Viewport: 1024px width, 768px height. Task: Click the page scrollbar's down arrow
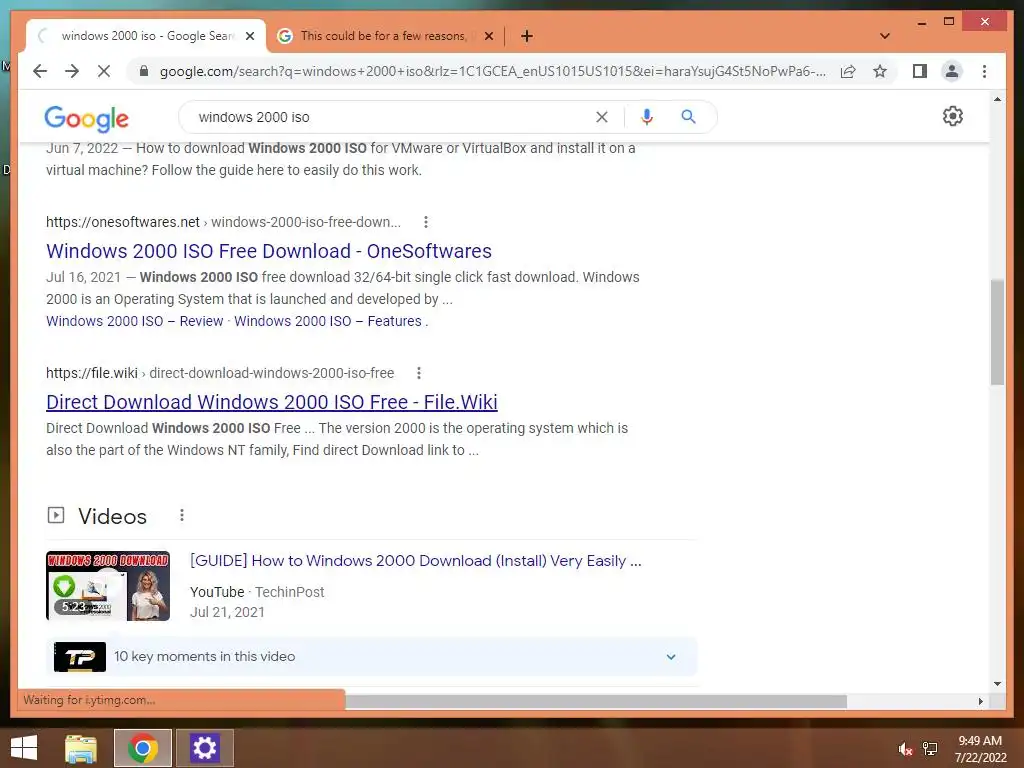click(997, 684)
